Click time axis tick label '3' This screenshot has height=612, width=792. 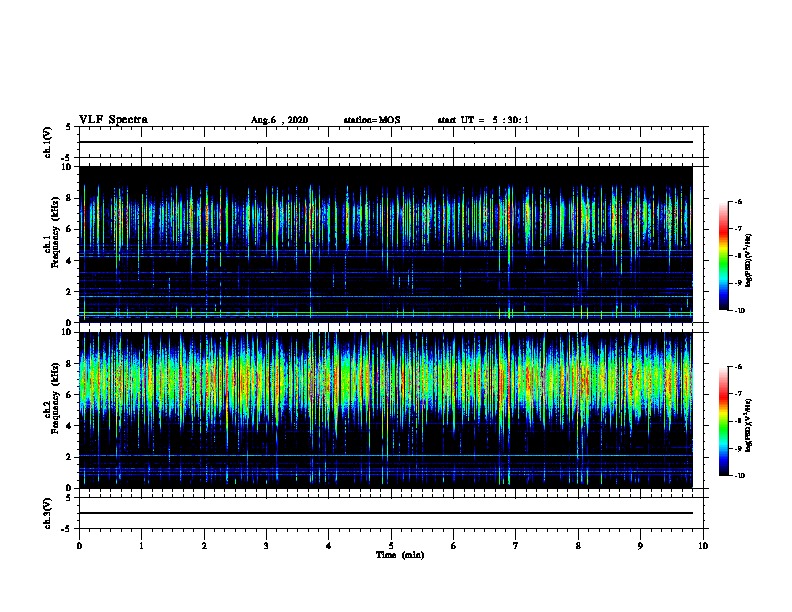[x=266, y=545]
